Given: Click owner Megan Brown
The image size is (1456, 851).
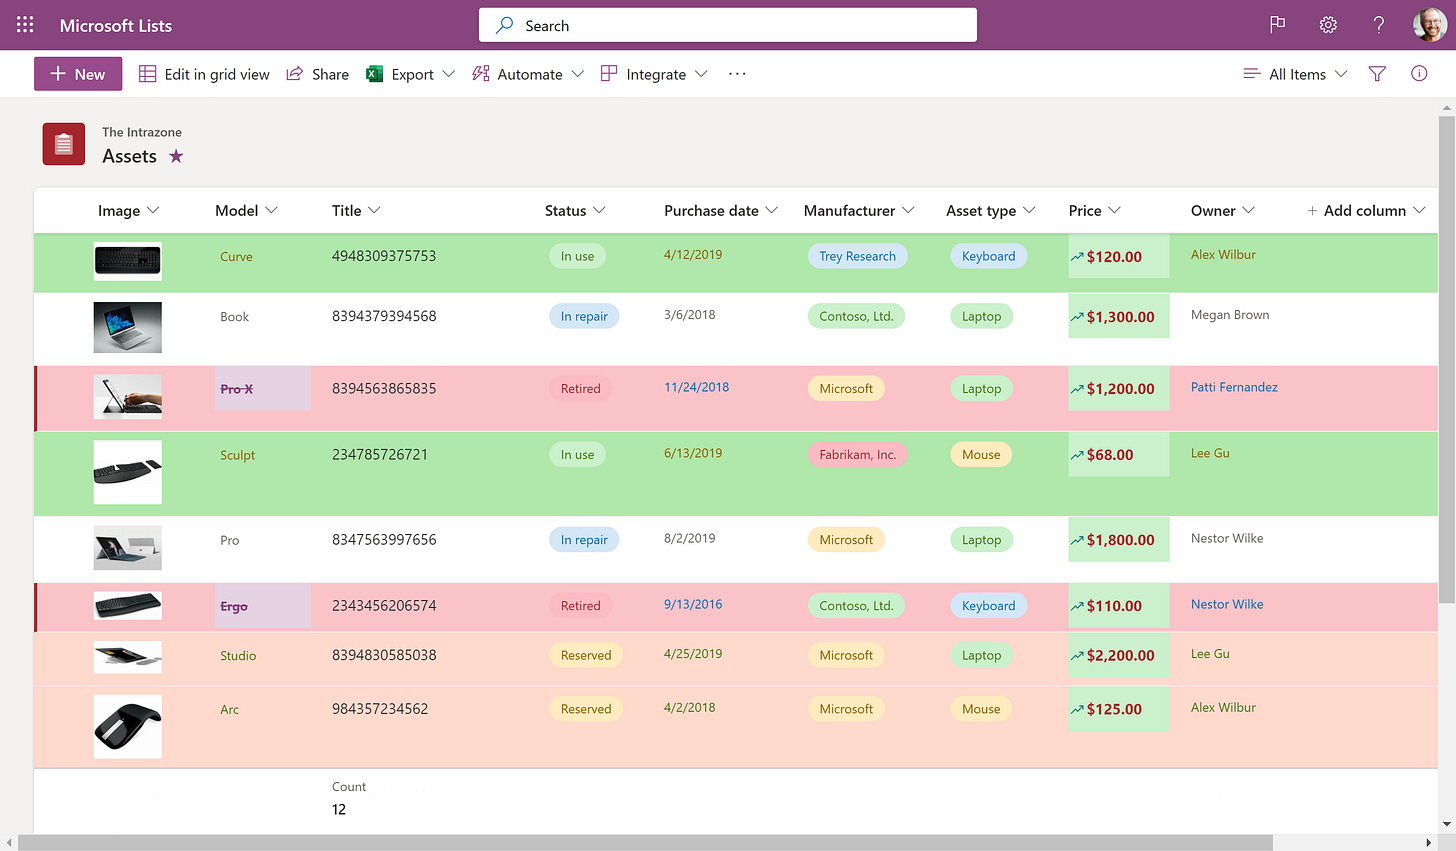Looking at the screenshot, I should pyautogui.click(x=1230, y=315).
